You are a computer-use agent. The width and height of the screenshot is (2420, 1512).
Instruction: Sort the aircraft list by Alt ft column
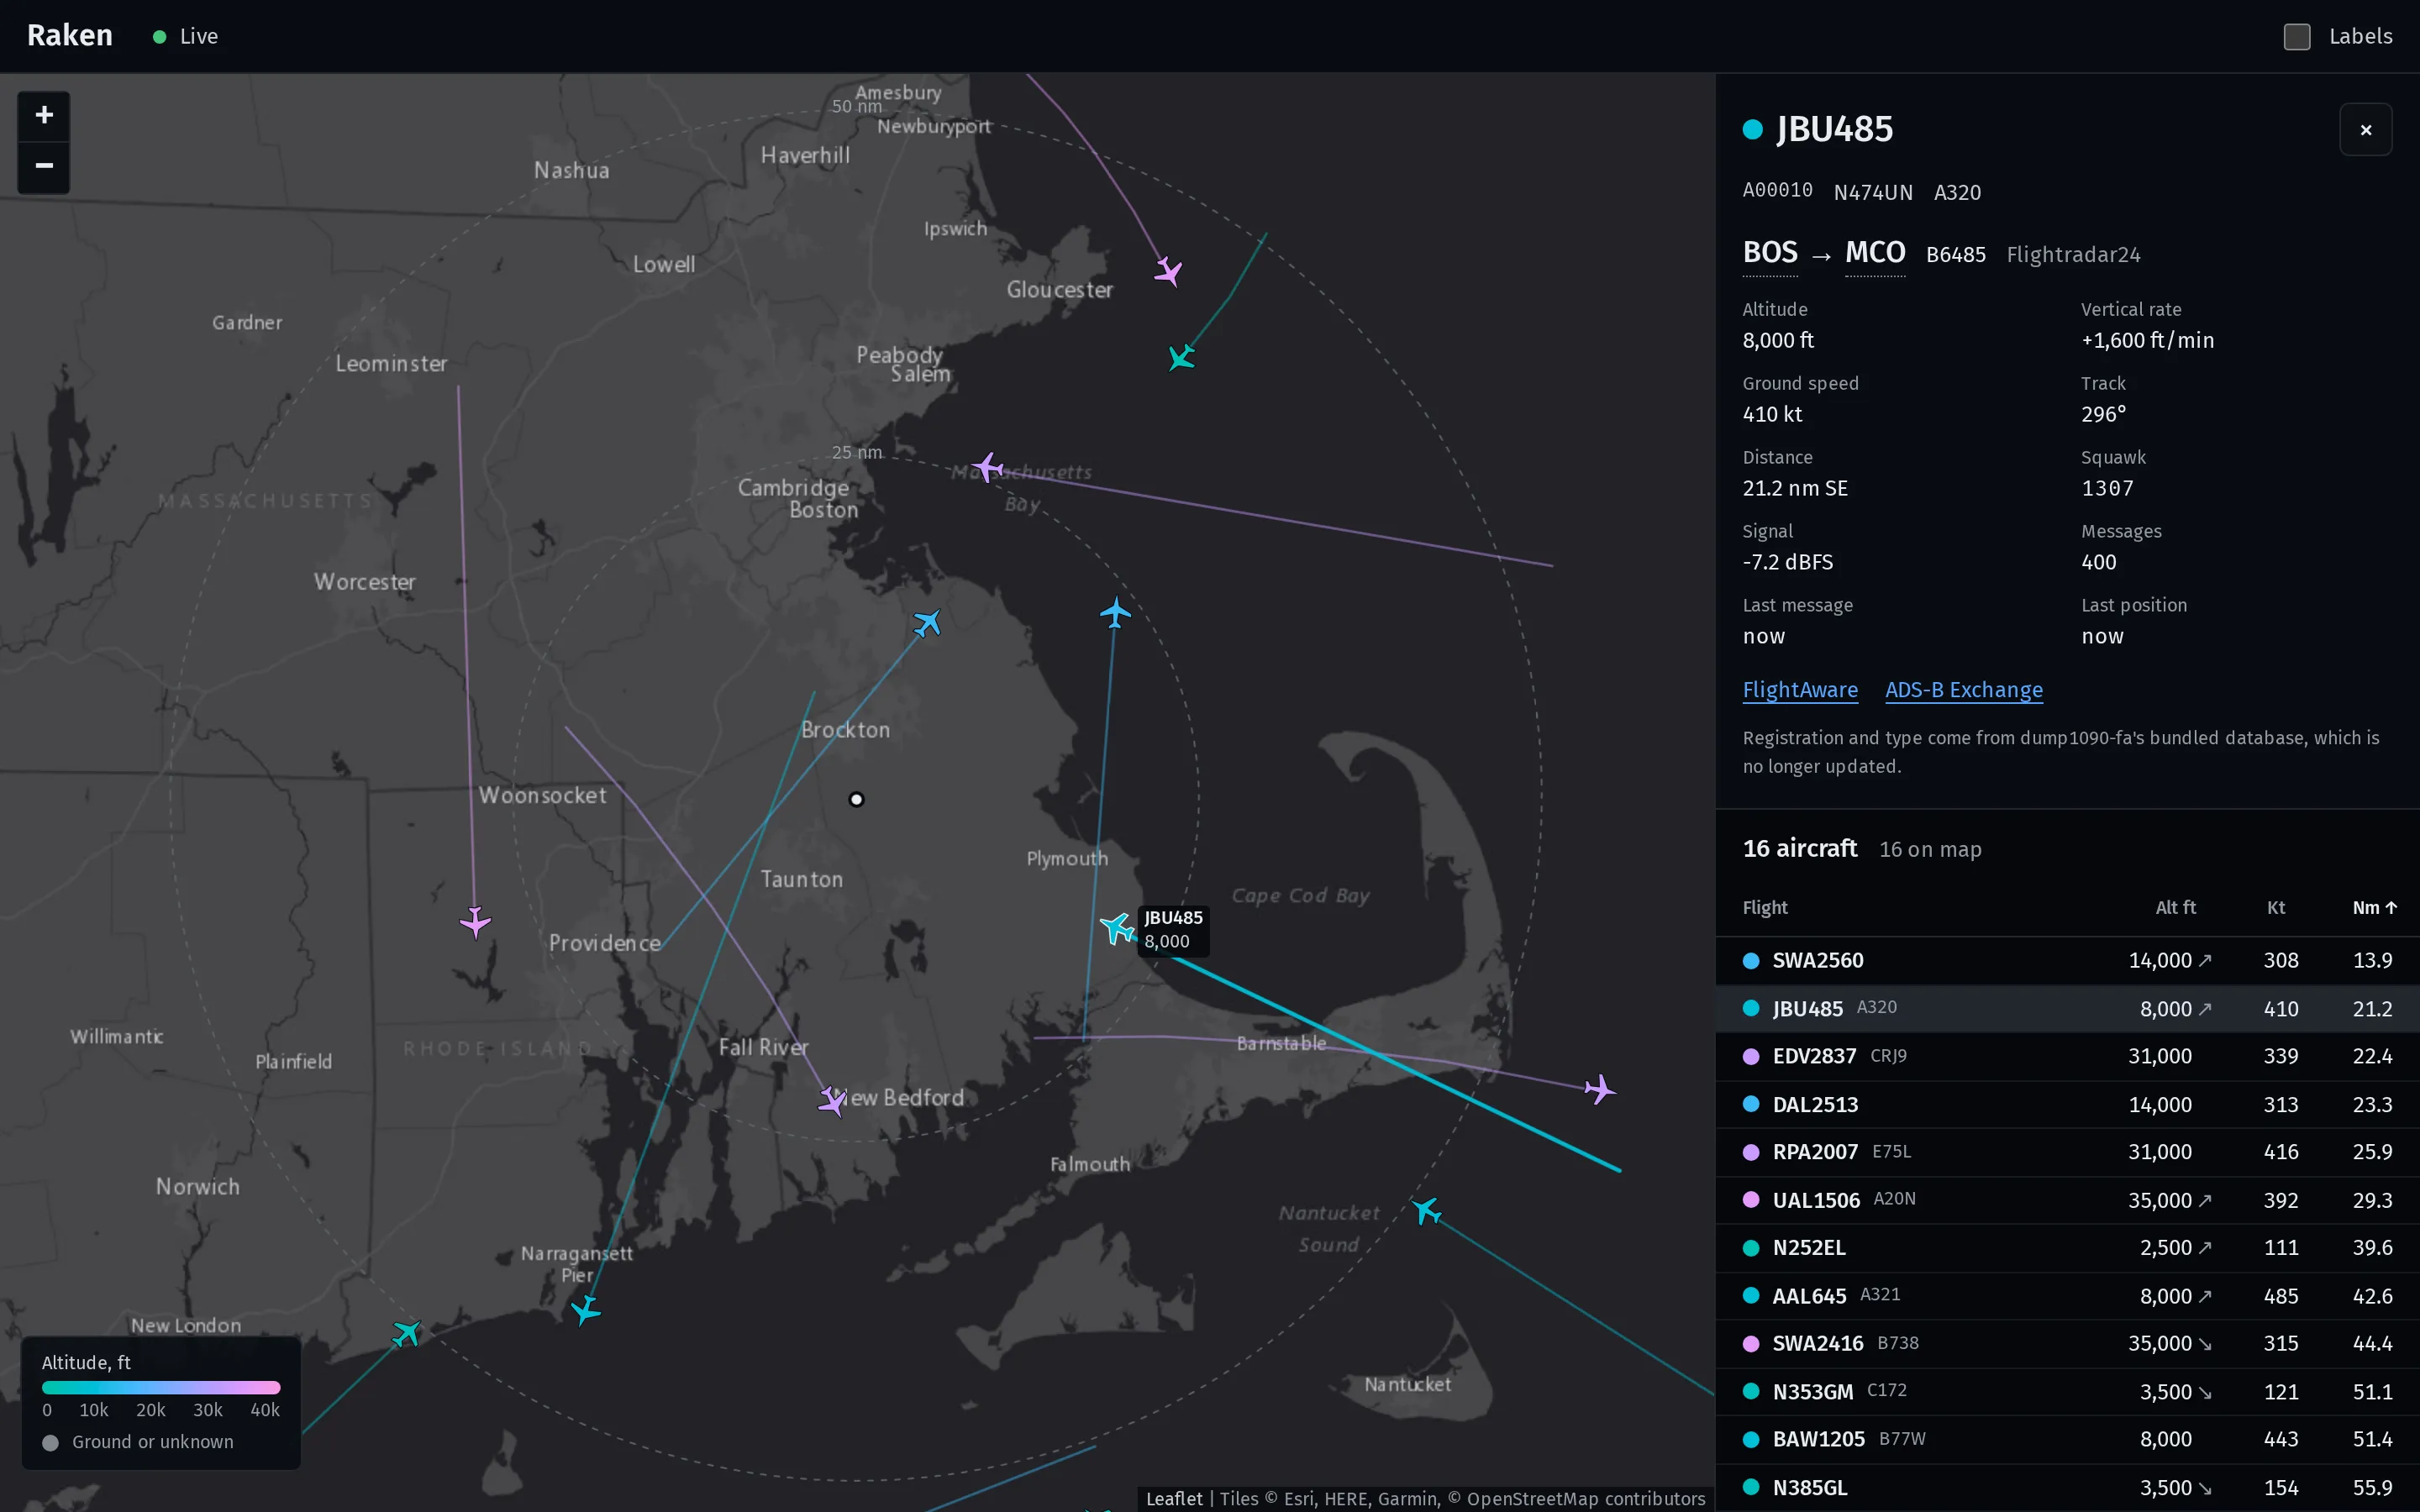[x=2175, y=908]
